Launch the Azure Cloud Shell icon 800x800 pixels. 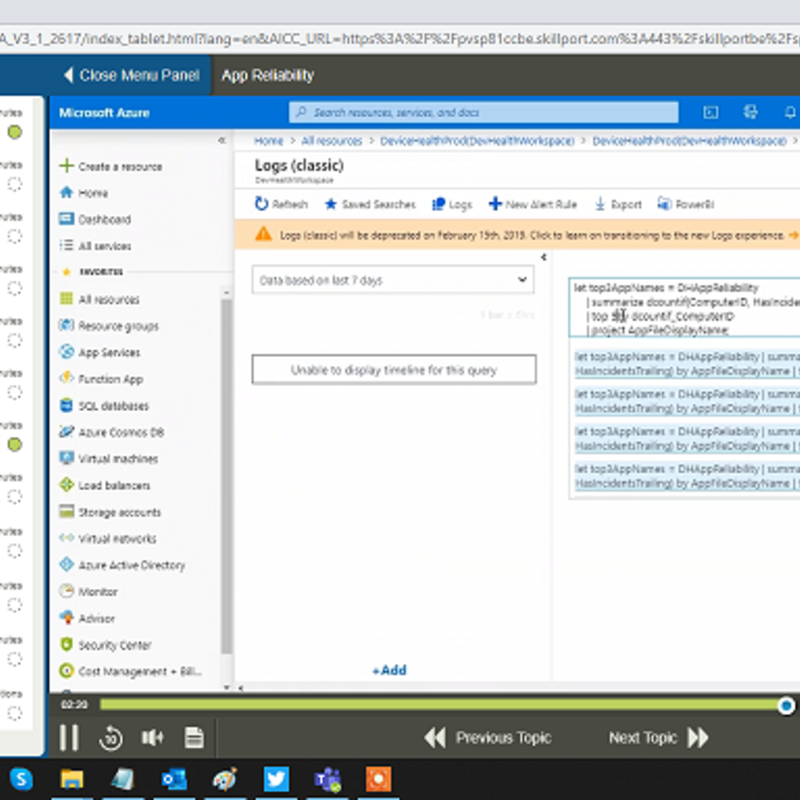coord(711,112)
